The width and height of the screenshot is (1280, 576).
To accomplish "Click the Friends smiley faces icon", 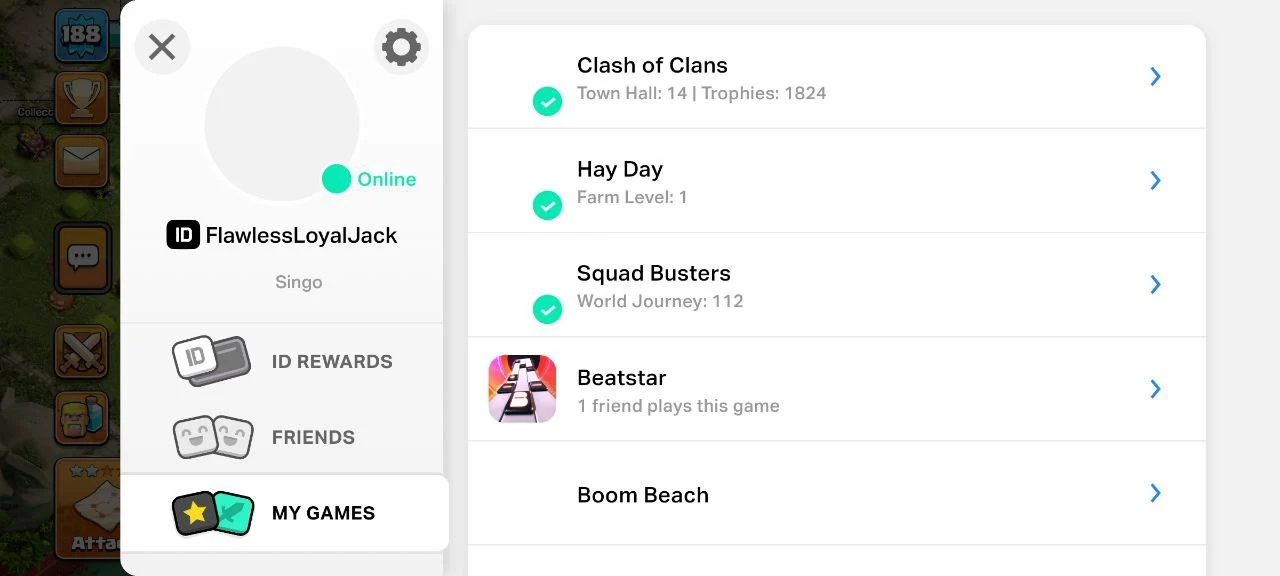I will [213, 437].
